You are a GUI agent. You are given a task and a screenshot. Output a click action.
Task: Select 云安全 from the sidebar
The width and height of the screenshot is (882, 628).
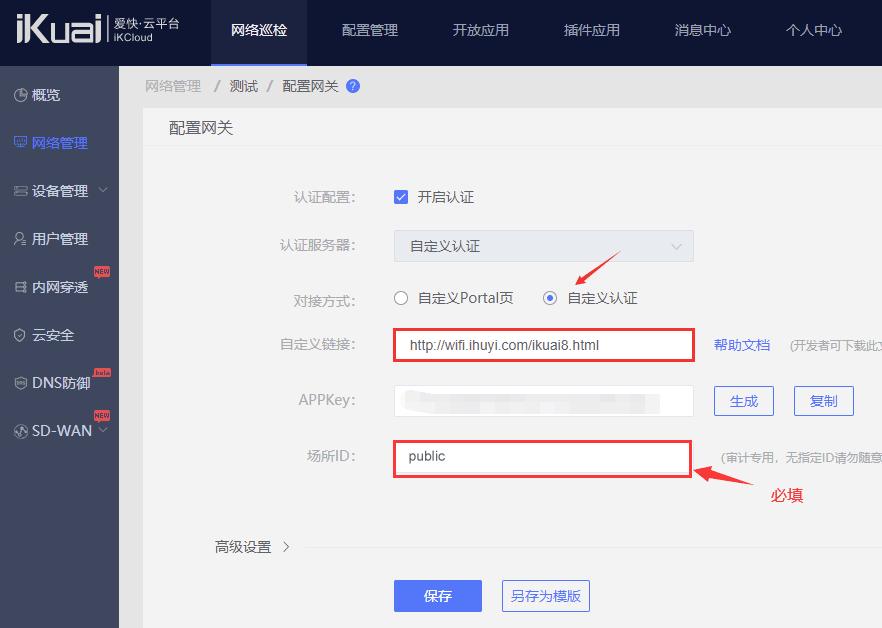(x=47, y=335)
